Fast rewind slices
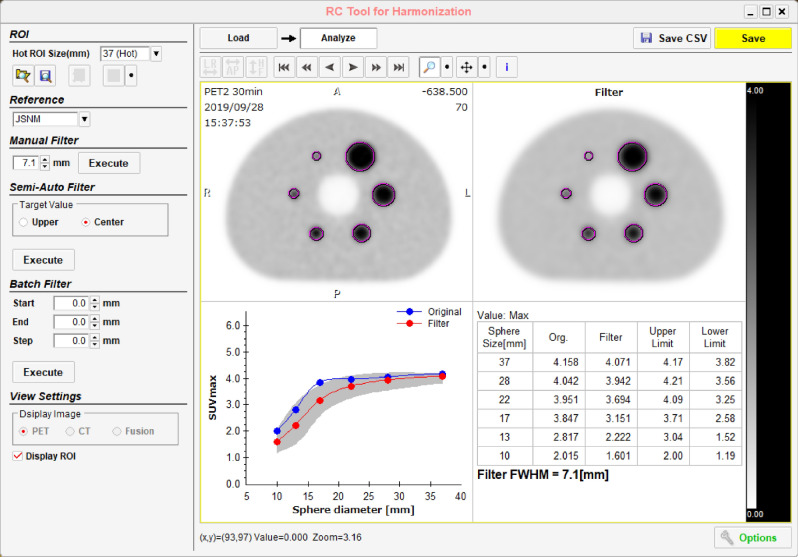Screen dimensions: 798x557 (307, 67)
